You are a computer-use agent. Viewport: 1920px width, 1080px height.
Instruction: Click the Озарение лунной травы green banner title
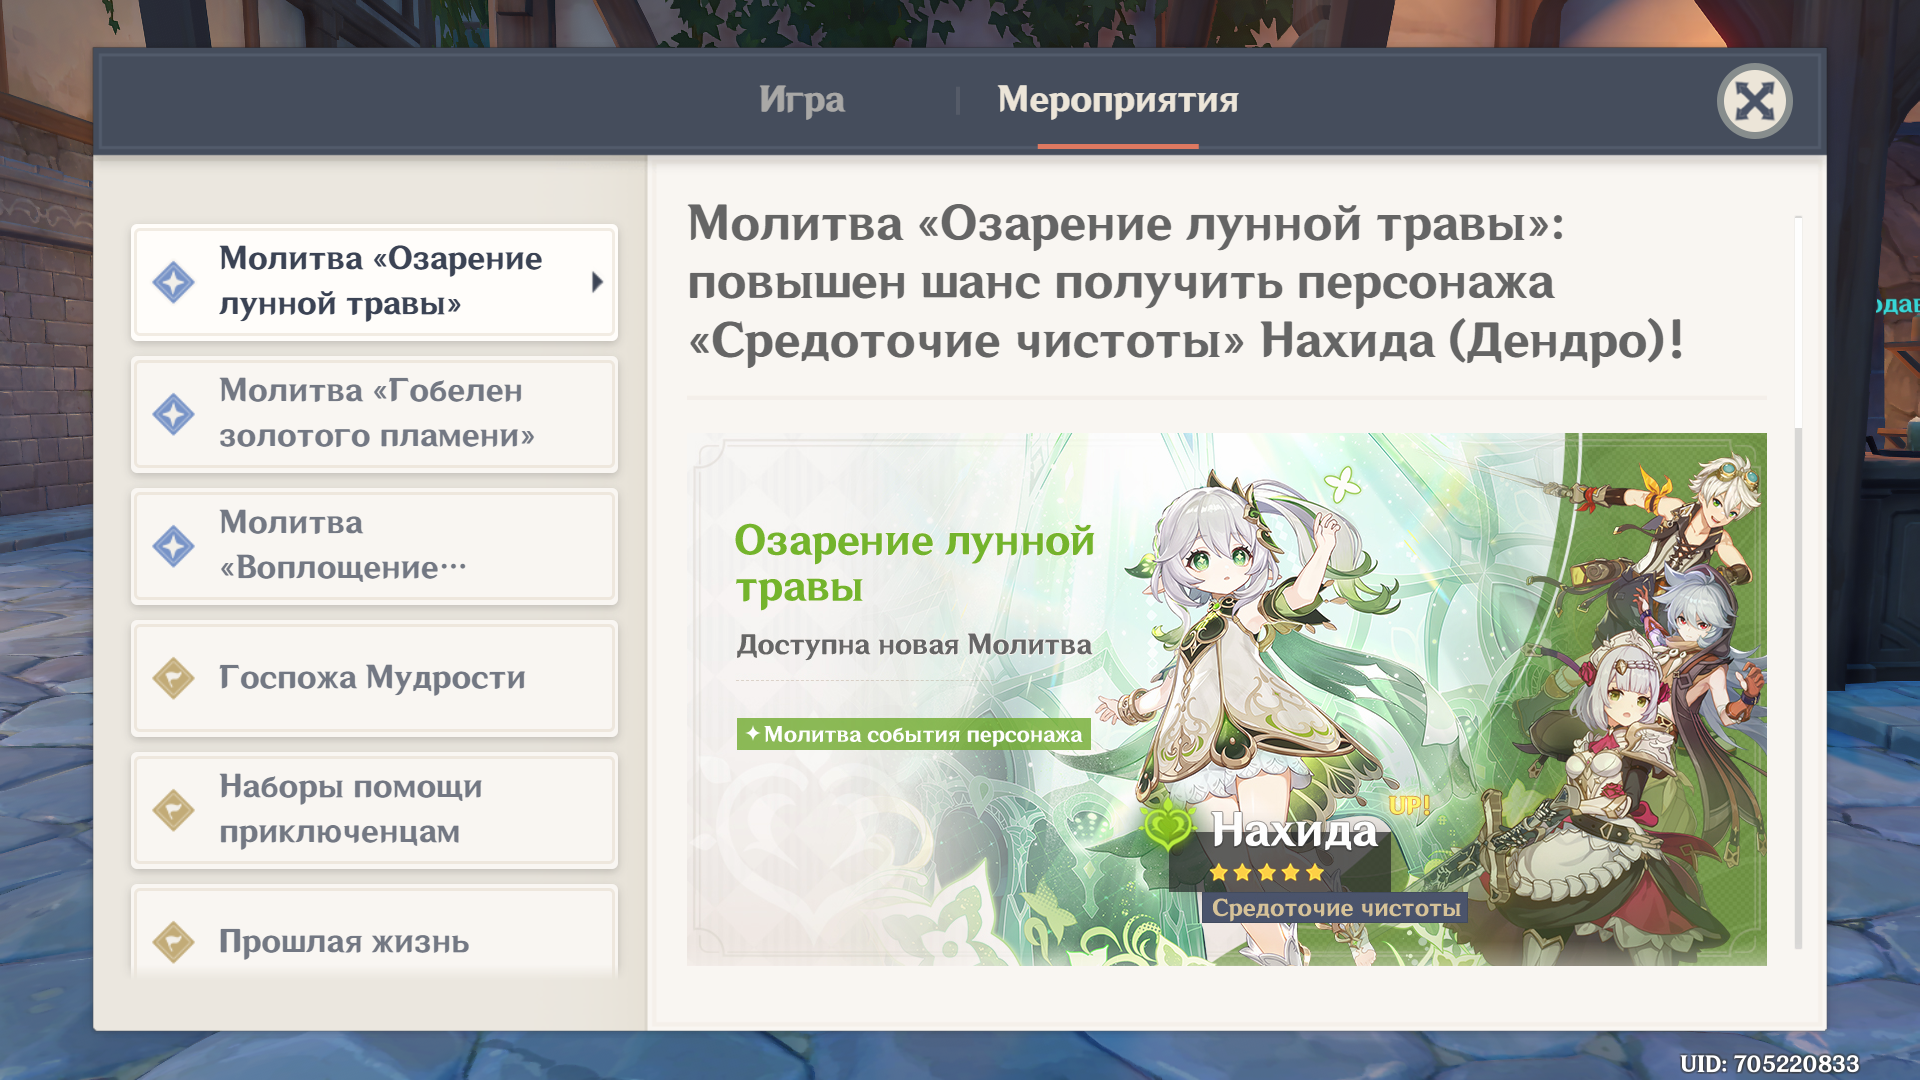tap(914, 564)
